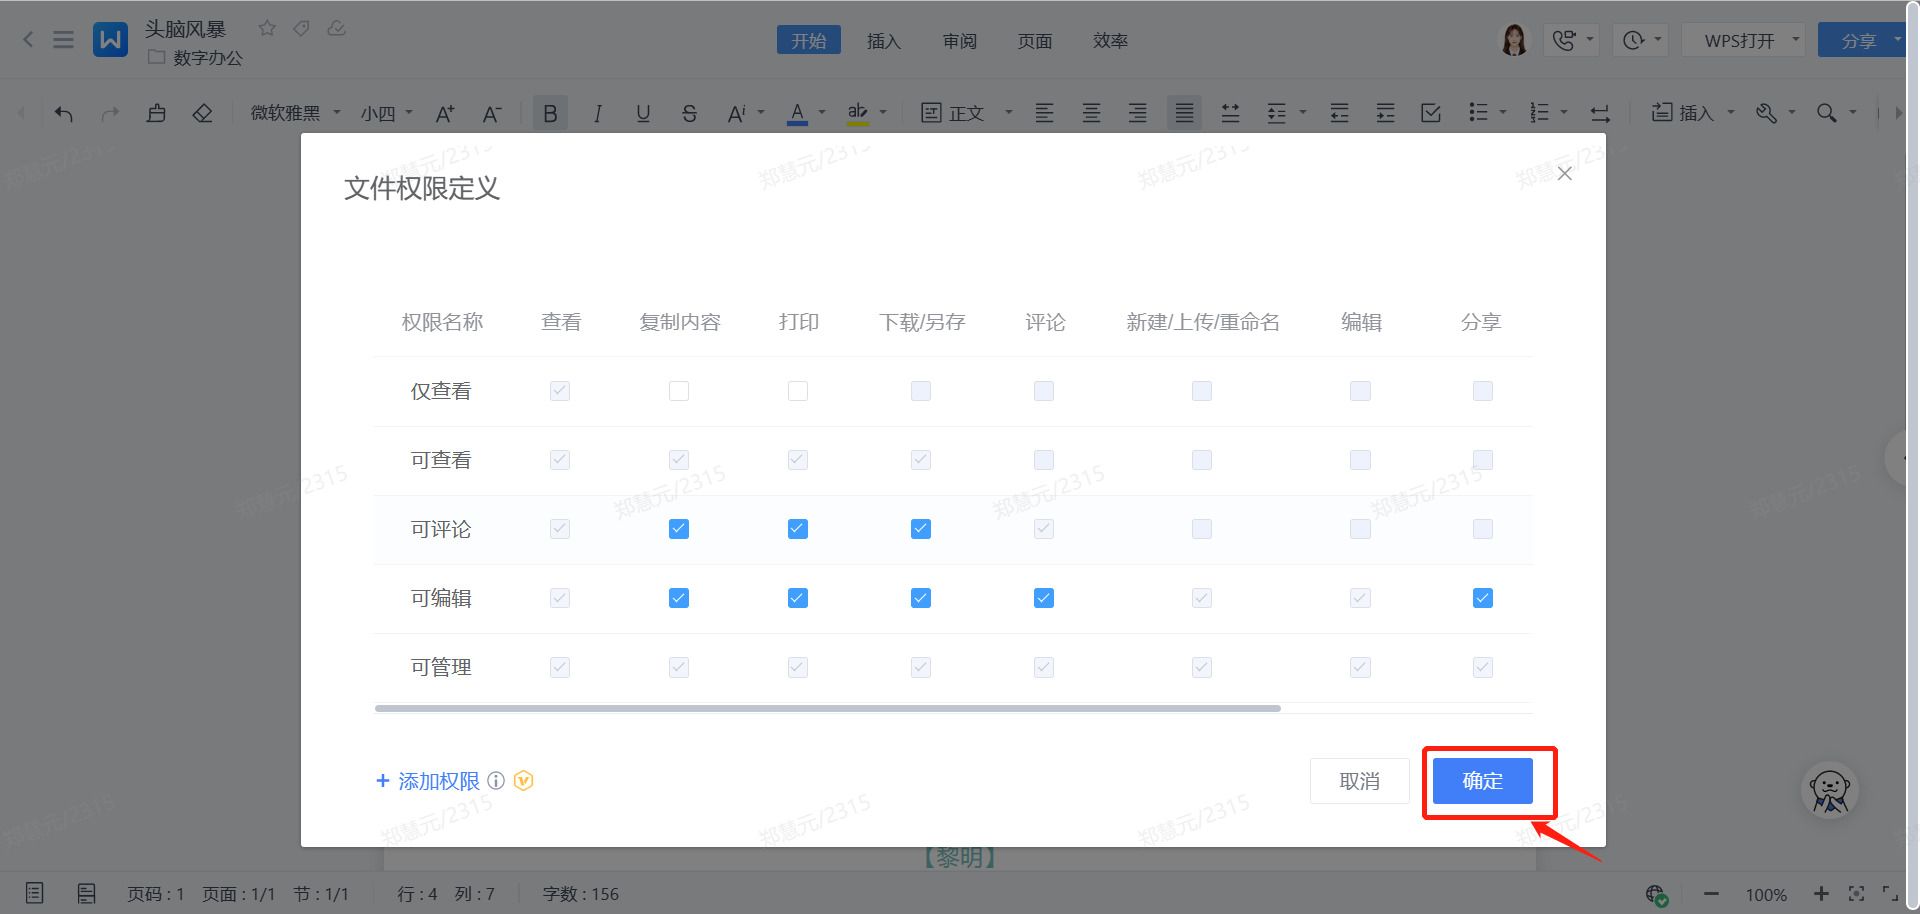
Task: Toggle bold formatting
Action: coord(550,113)
